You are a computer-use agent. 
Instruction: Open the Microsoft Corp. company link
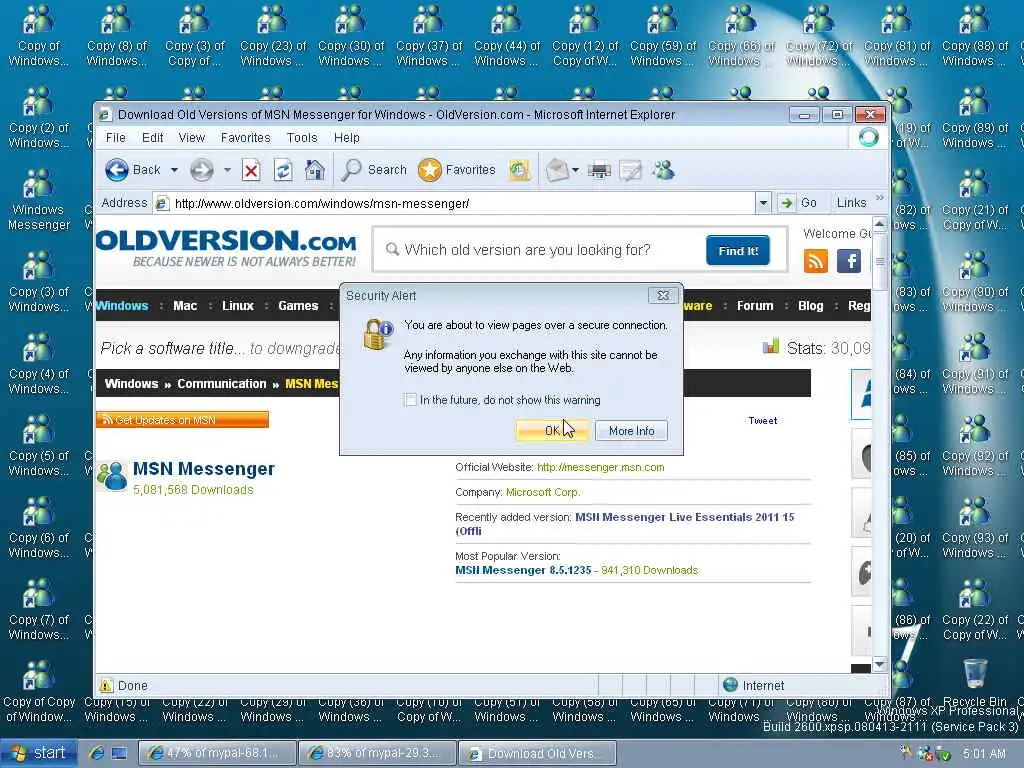(x=543, y=492)
